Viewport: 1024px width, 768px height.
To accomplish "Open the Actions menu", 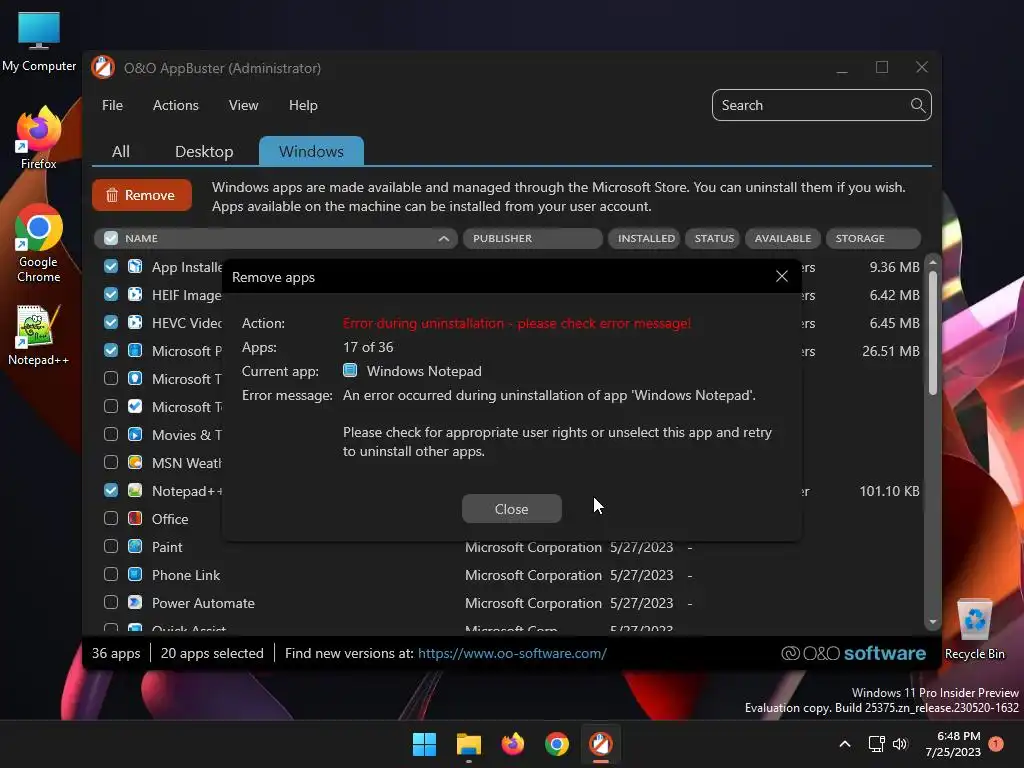I will click(176, 105).
